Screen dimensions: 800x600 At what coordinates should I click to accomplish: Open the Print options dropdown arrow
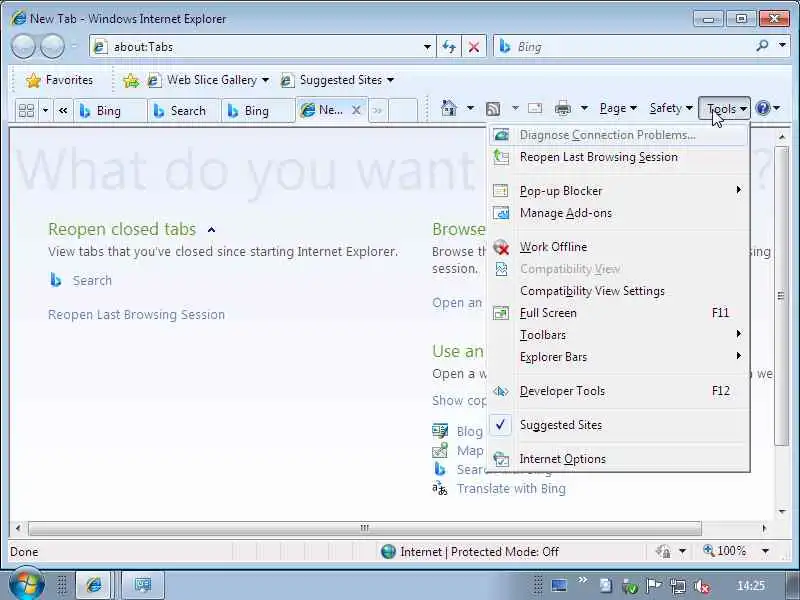pos(584,108)
